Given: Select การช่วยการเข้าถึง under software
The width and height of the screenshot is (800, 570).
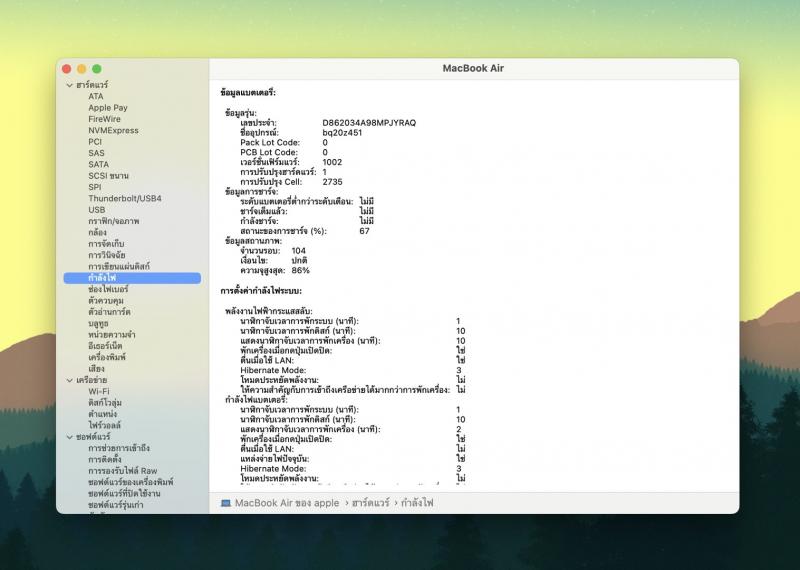Looking at the screenshot, I should 119,448.
